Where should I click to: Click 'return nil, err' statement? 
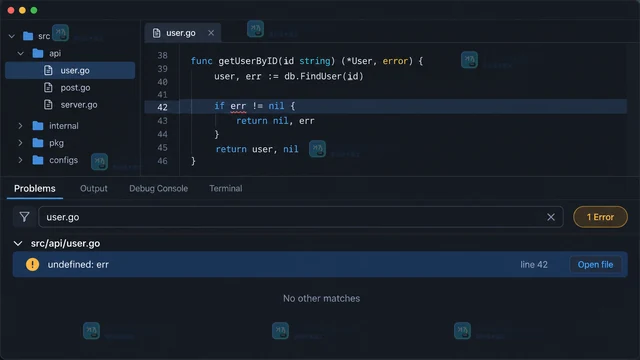pyautogui.click(x=275, y=121)
